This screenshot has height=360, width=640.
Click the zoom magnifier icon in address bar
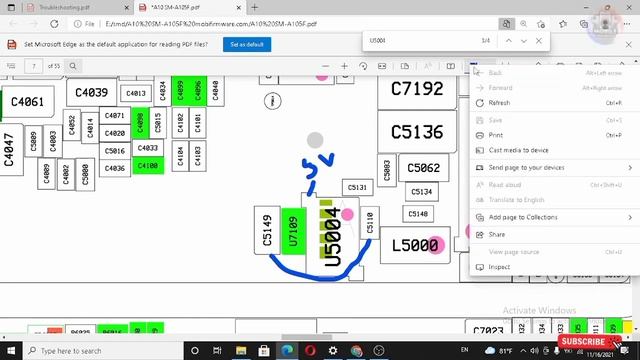(x=524, y=24)
